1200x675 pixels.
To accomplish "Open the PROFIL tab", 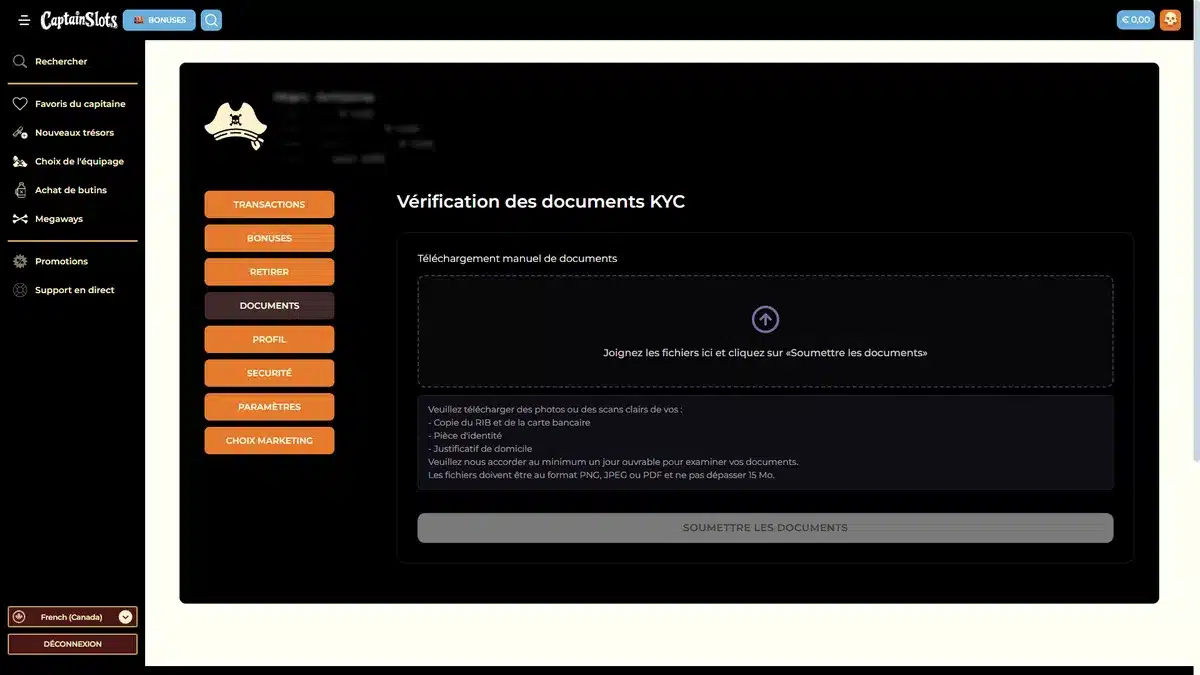I will click(269, 339).
